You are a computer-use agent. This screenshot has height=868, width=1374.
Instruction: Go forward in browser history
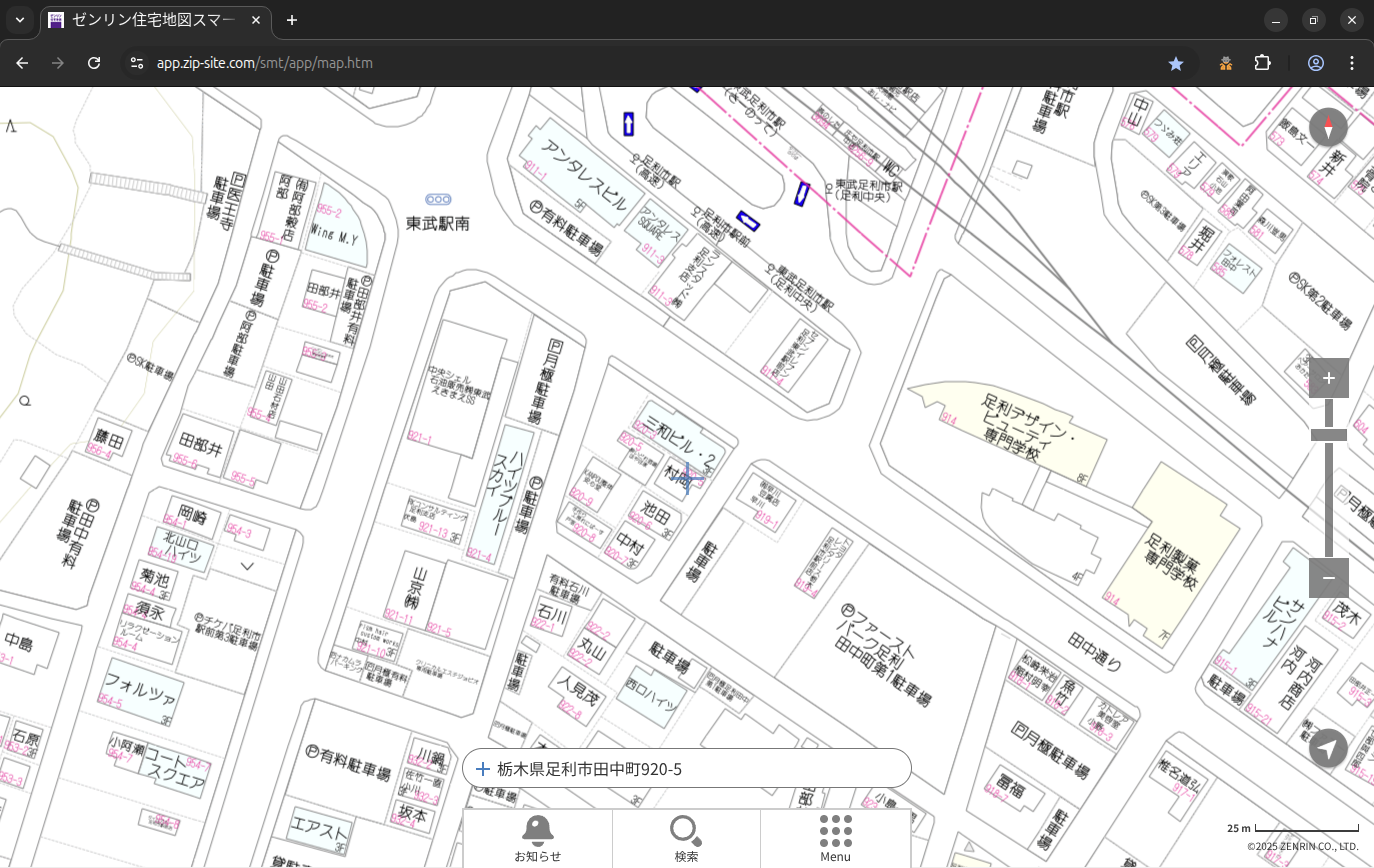[58, 63]
